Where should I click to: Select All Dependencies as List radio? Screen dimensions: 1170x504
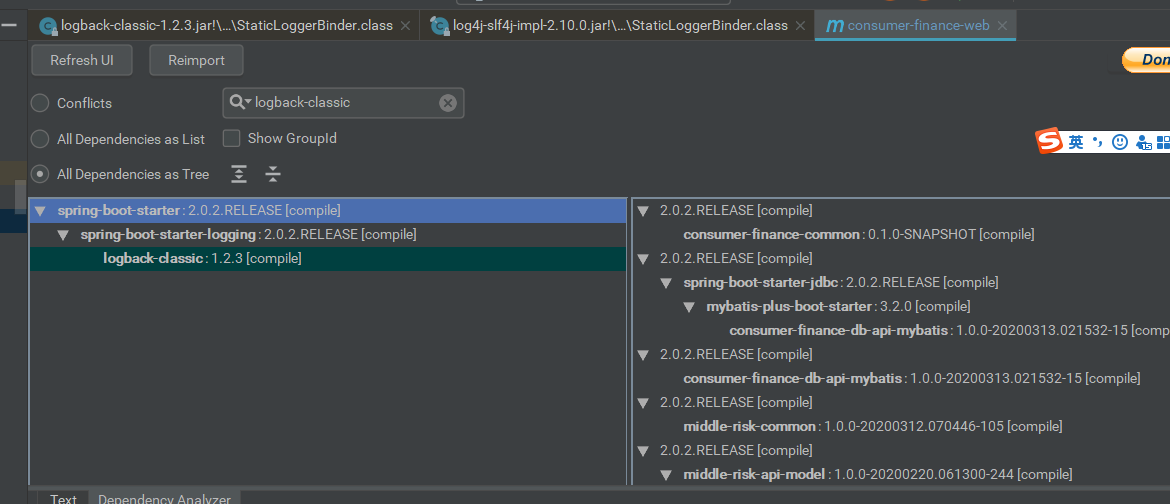pos(40,139)
